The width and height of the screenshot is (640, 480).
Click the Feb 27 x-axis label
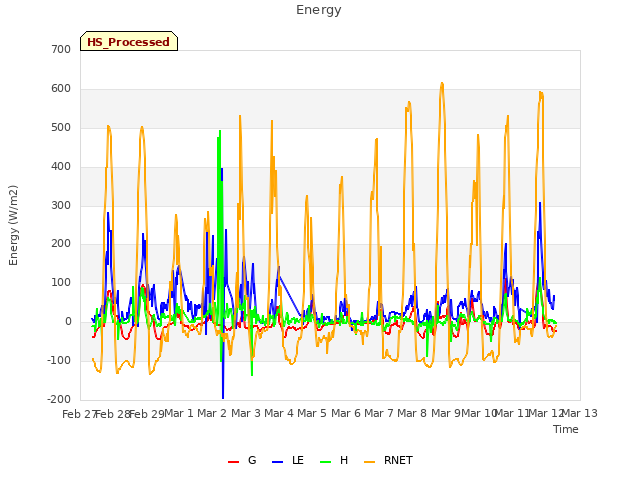point(80,414)
